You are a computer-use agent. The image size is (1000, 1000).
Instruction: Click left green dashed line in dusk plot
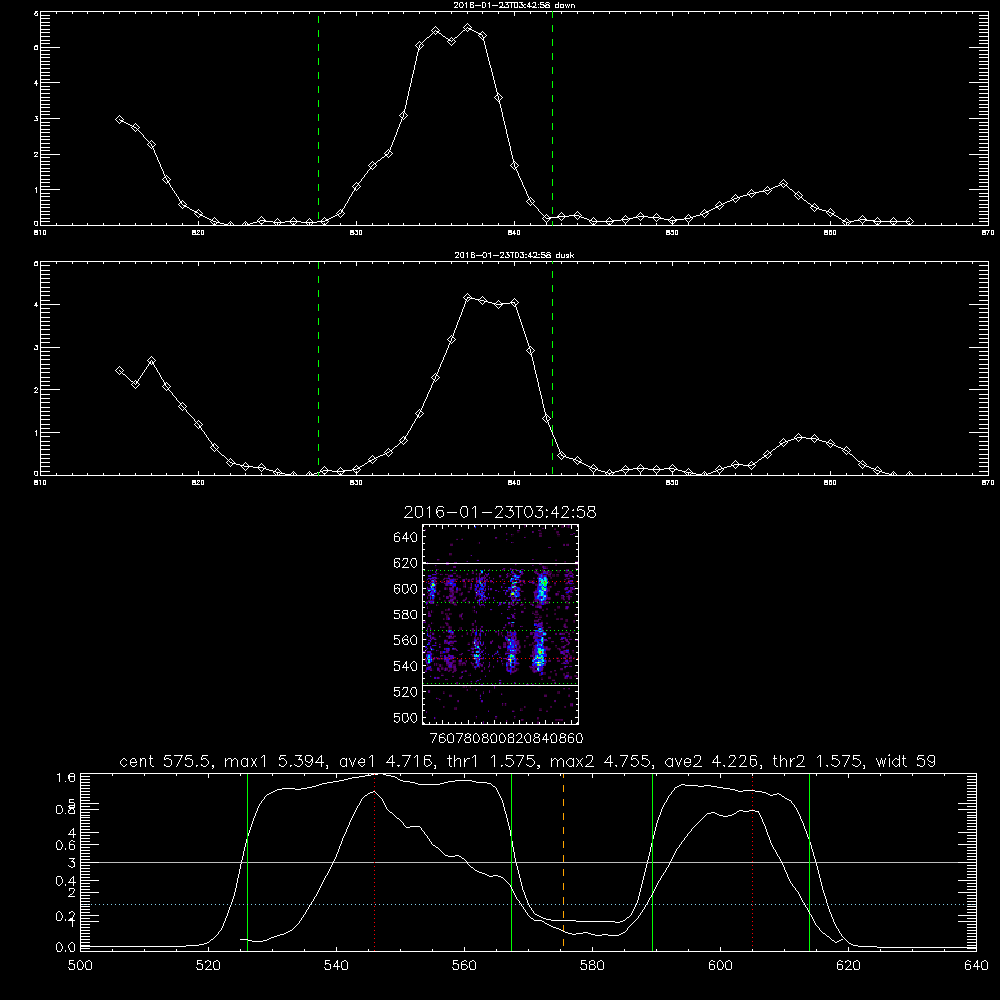point(318,368)
